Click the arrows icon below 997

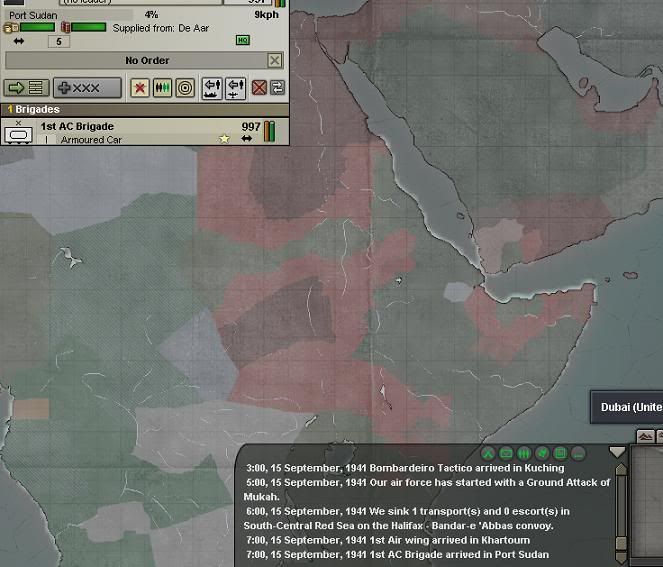tap(247, 138)
